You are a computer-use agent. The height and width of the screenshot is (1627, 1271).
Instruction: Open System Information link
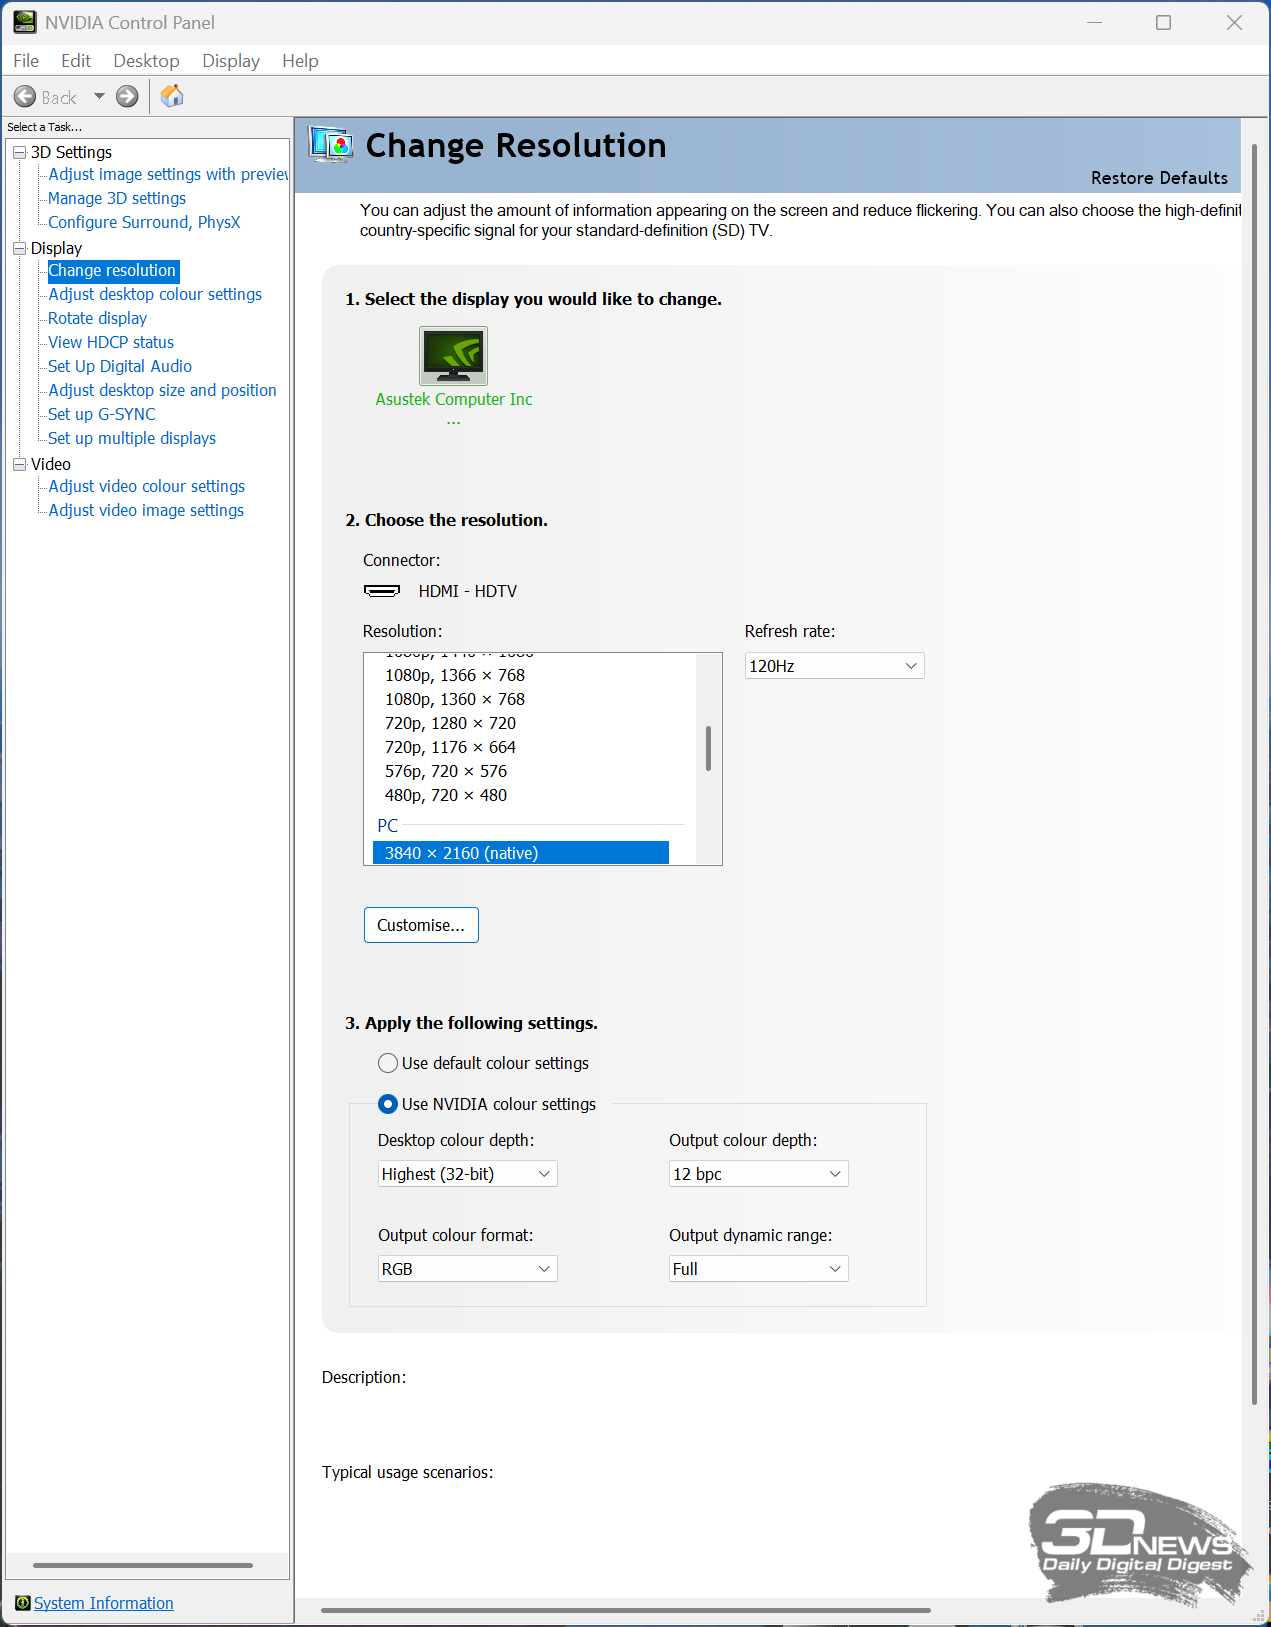click(104, 1603)
